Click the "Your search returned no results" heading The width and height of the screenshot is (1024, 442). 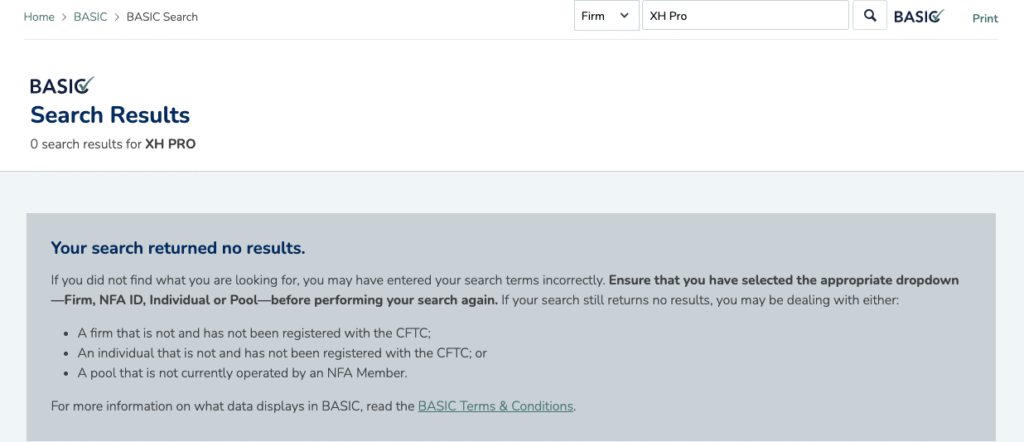[178, 247]
